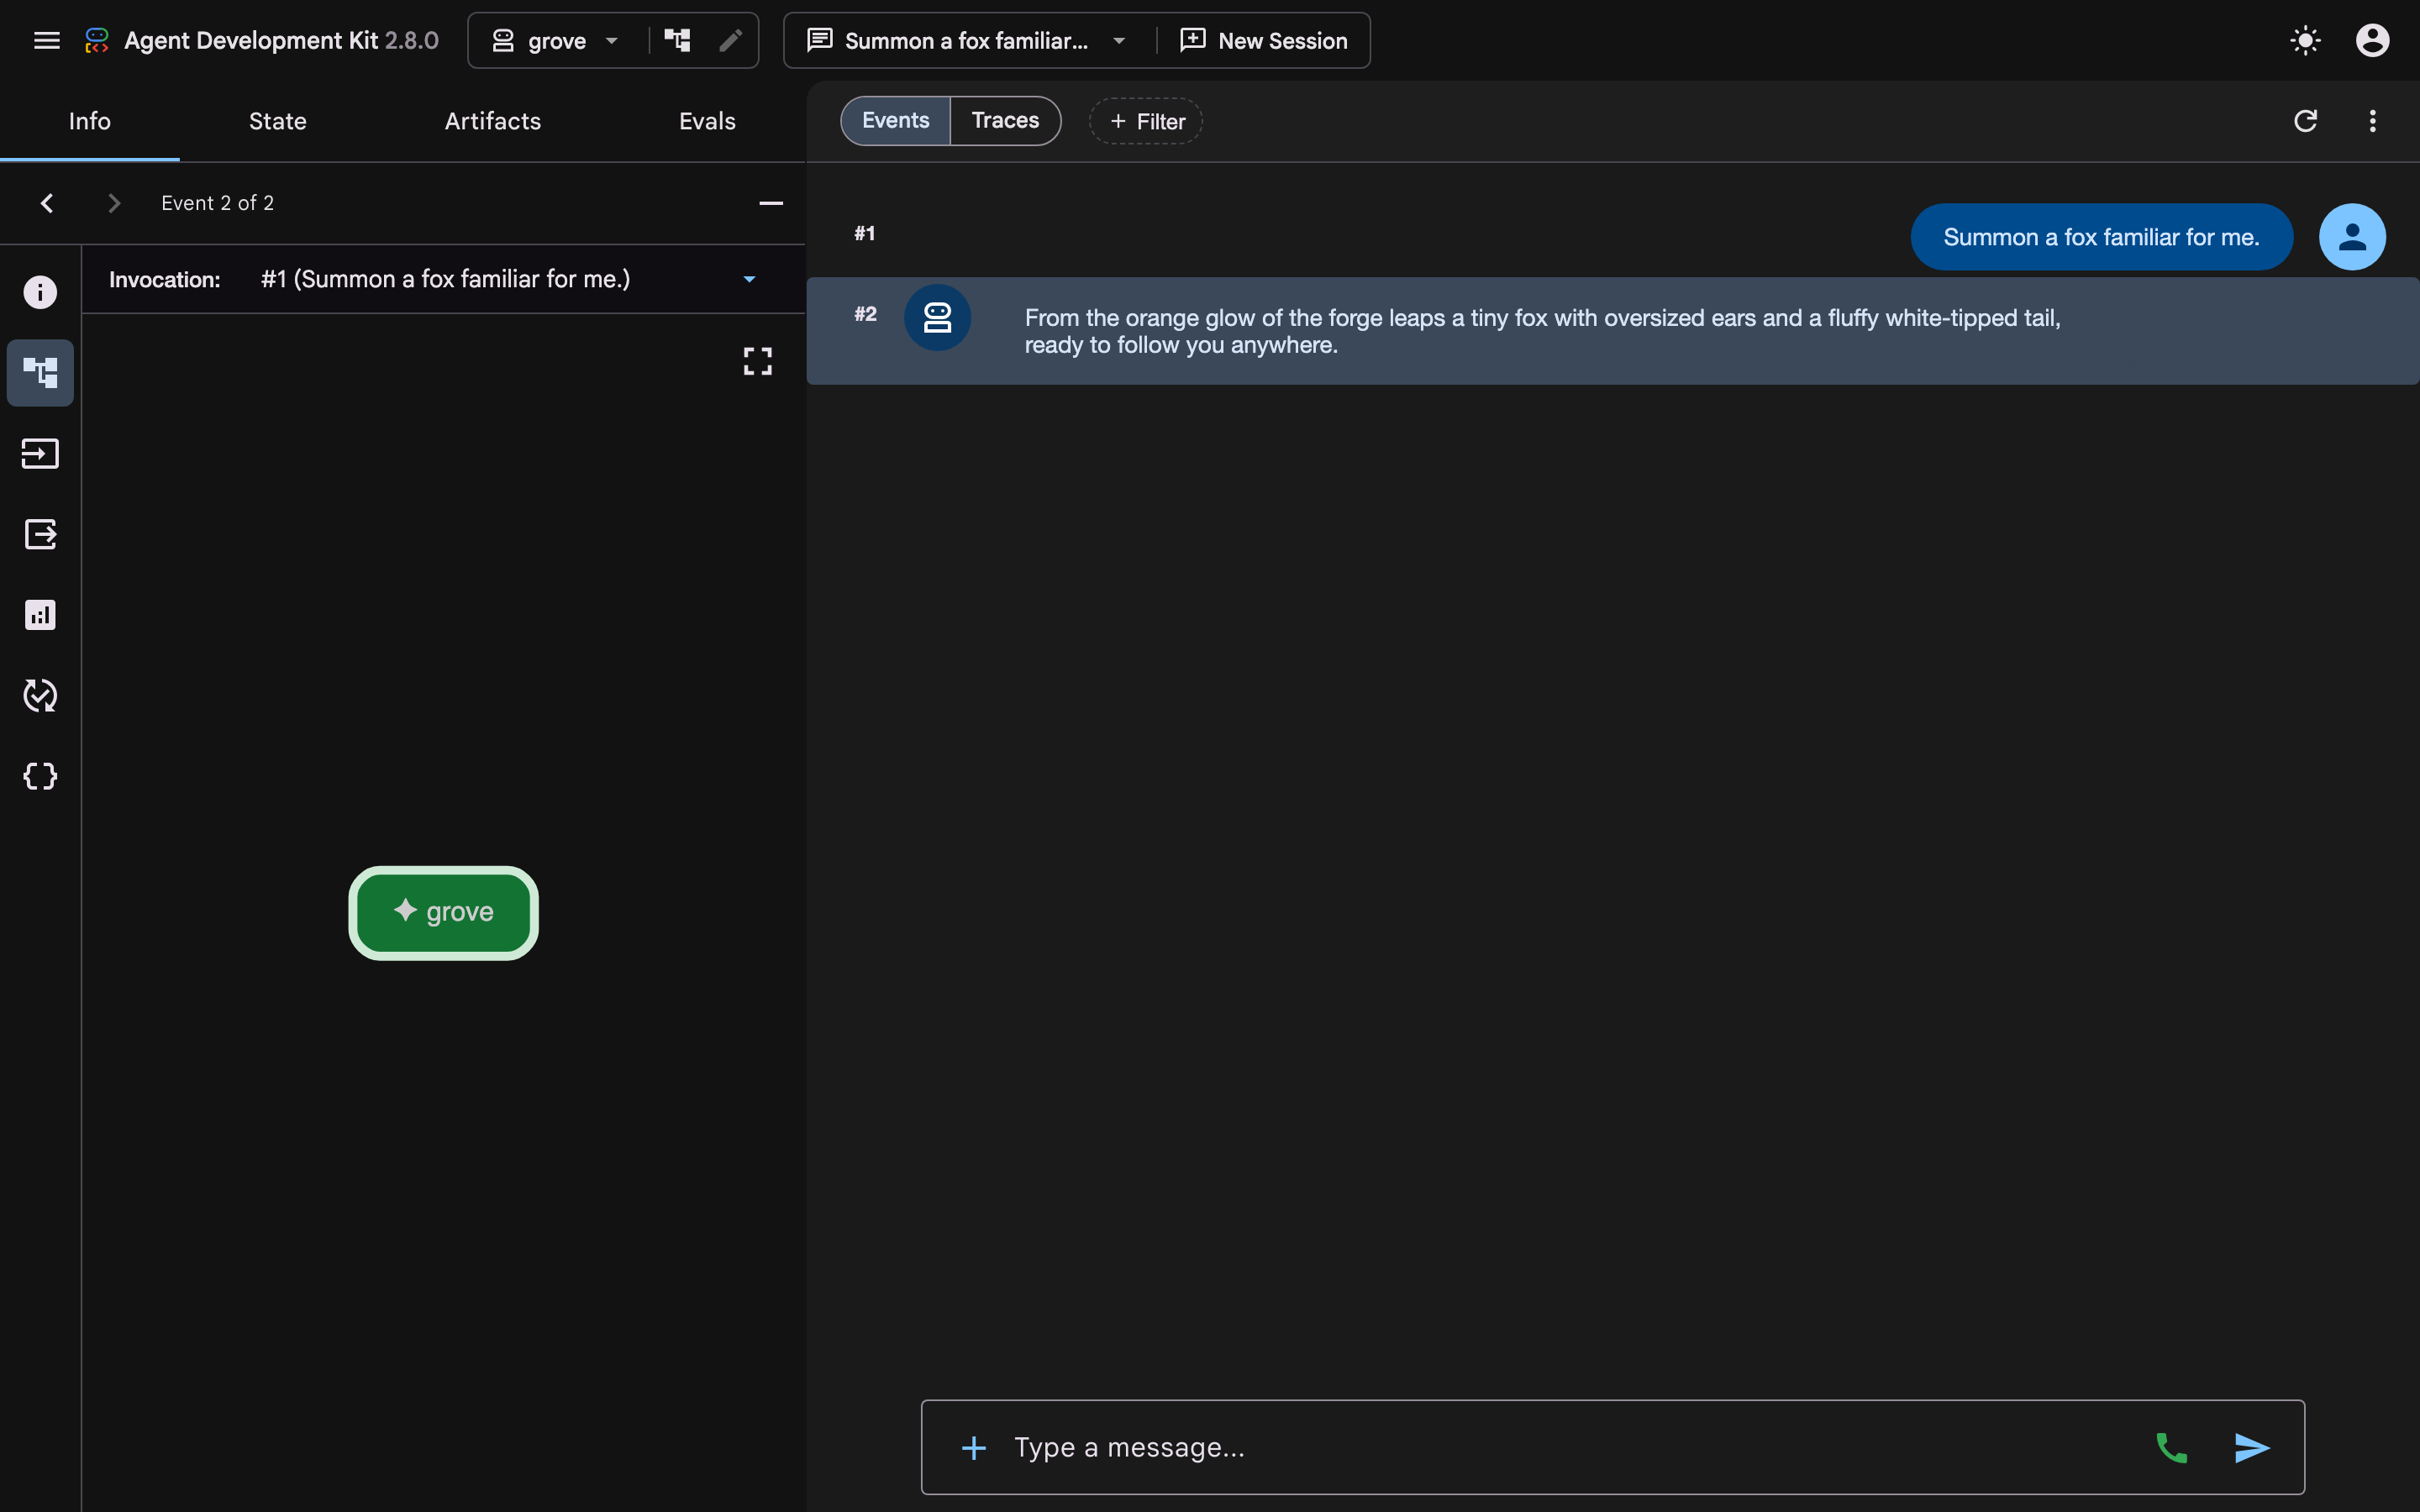The height and width of the screenshot is (1512, 2420).
Task: Toggle light/dark theme sun icon
Action: [2305, 40]
